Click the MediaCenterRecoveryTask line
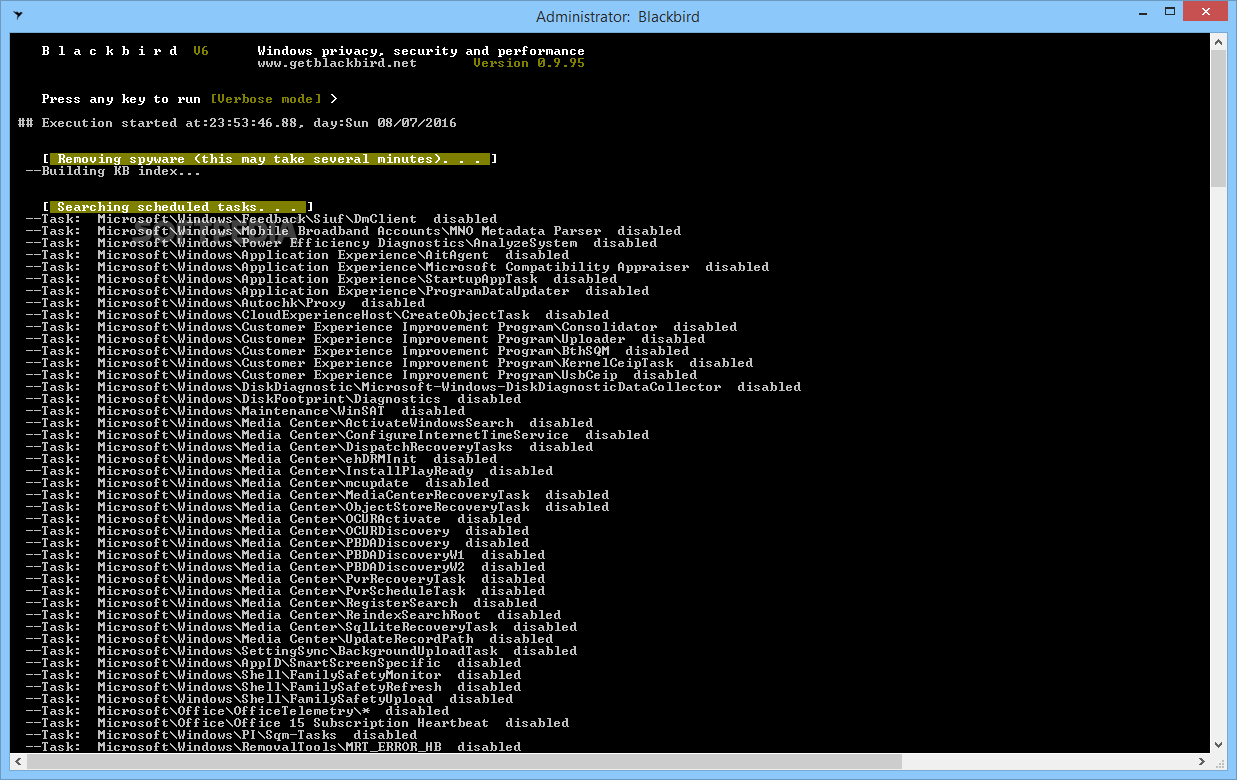This screenshot has width=1237, height=780. [x=317, y=495]
